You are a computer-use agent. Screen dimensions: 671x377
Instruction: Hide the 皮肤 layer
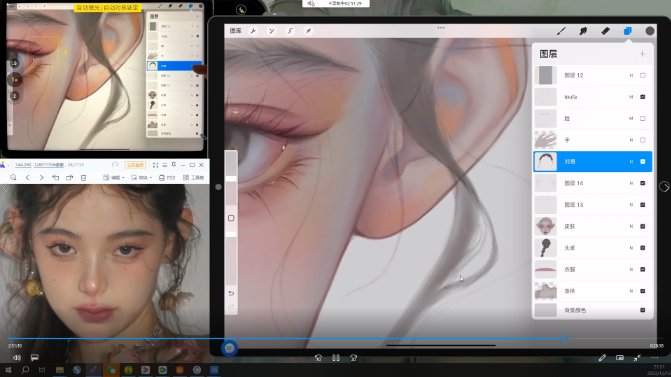point(643,226)
